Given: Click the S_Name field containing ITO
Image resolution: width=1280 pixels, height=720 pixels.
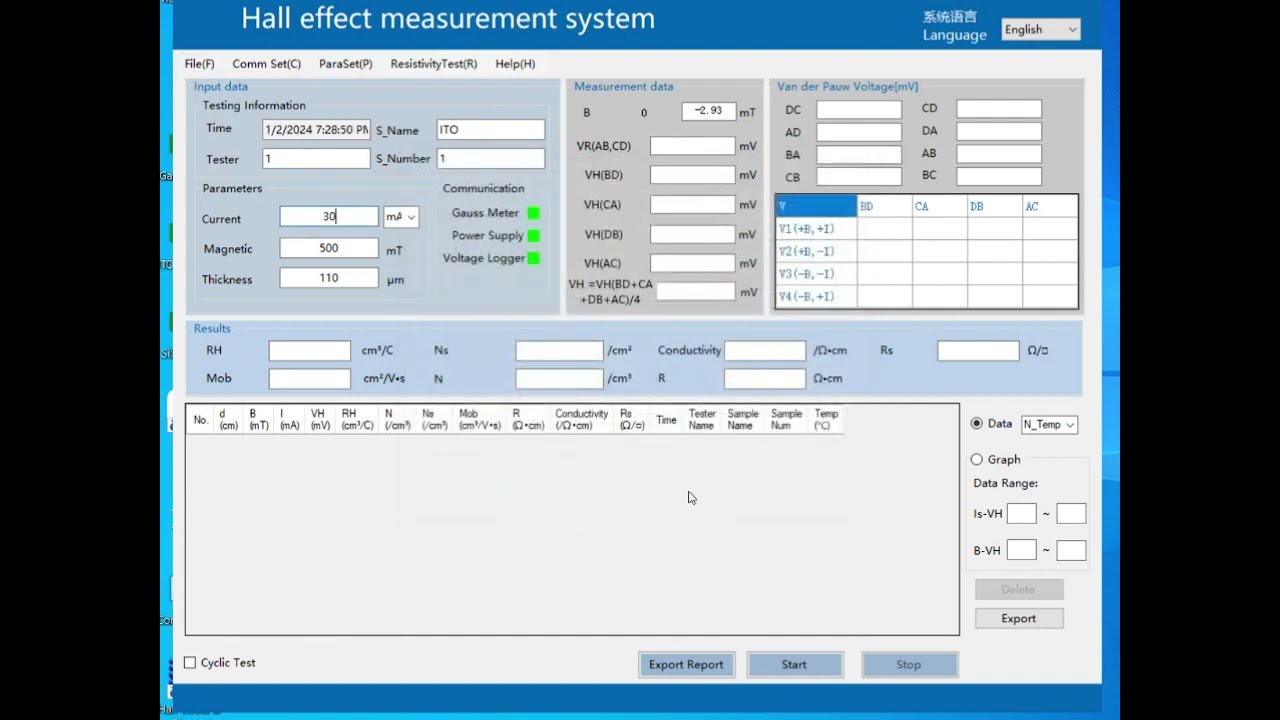Looking at the screenshot, I should pos(491,130).
